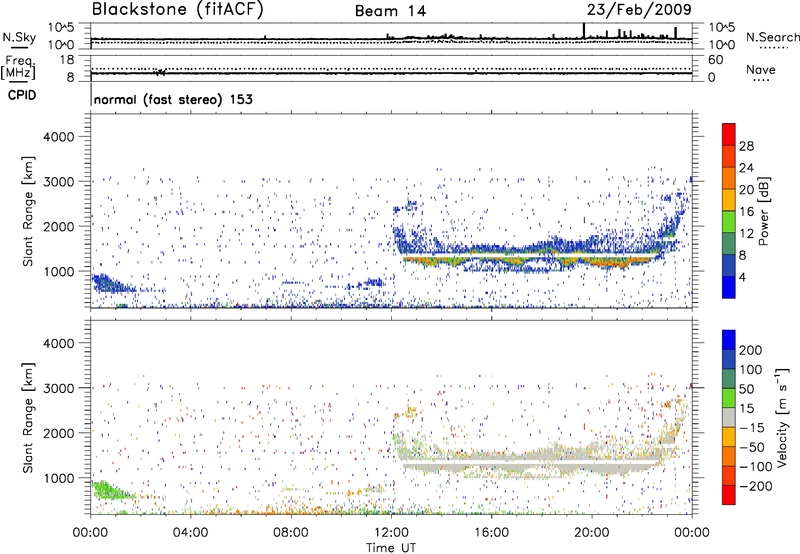This screenshot has height=554, width=800.
Task: Click the '4000' tick on the power panel
Action: (58, 137)
